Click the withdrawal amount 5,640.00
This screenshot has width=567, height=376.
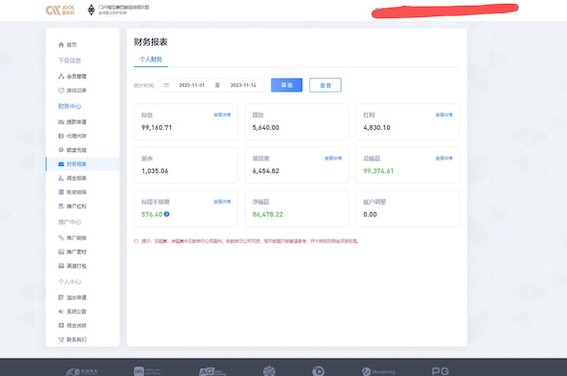(266, 128)
